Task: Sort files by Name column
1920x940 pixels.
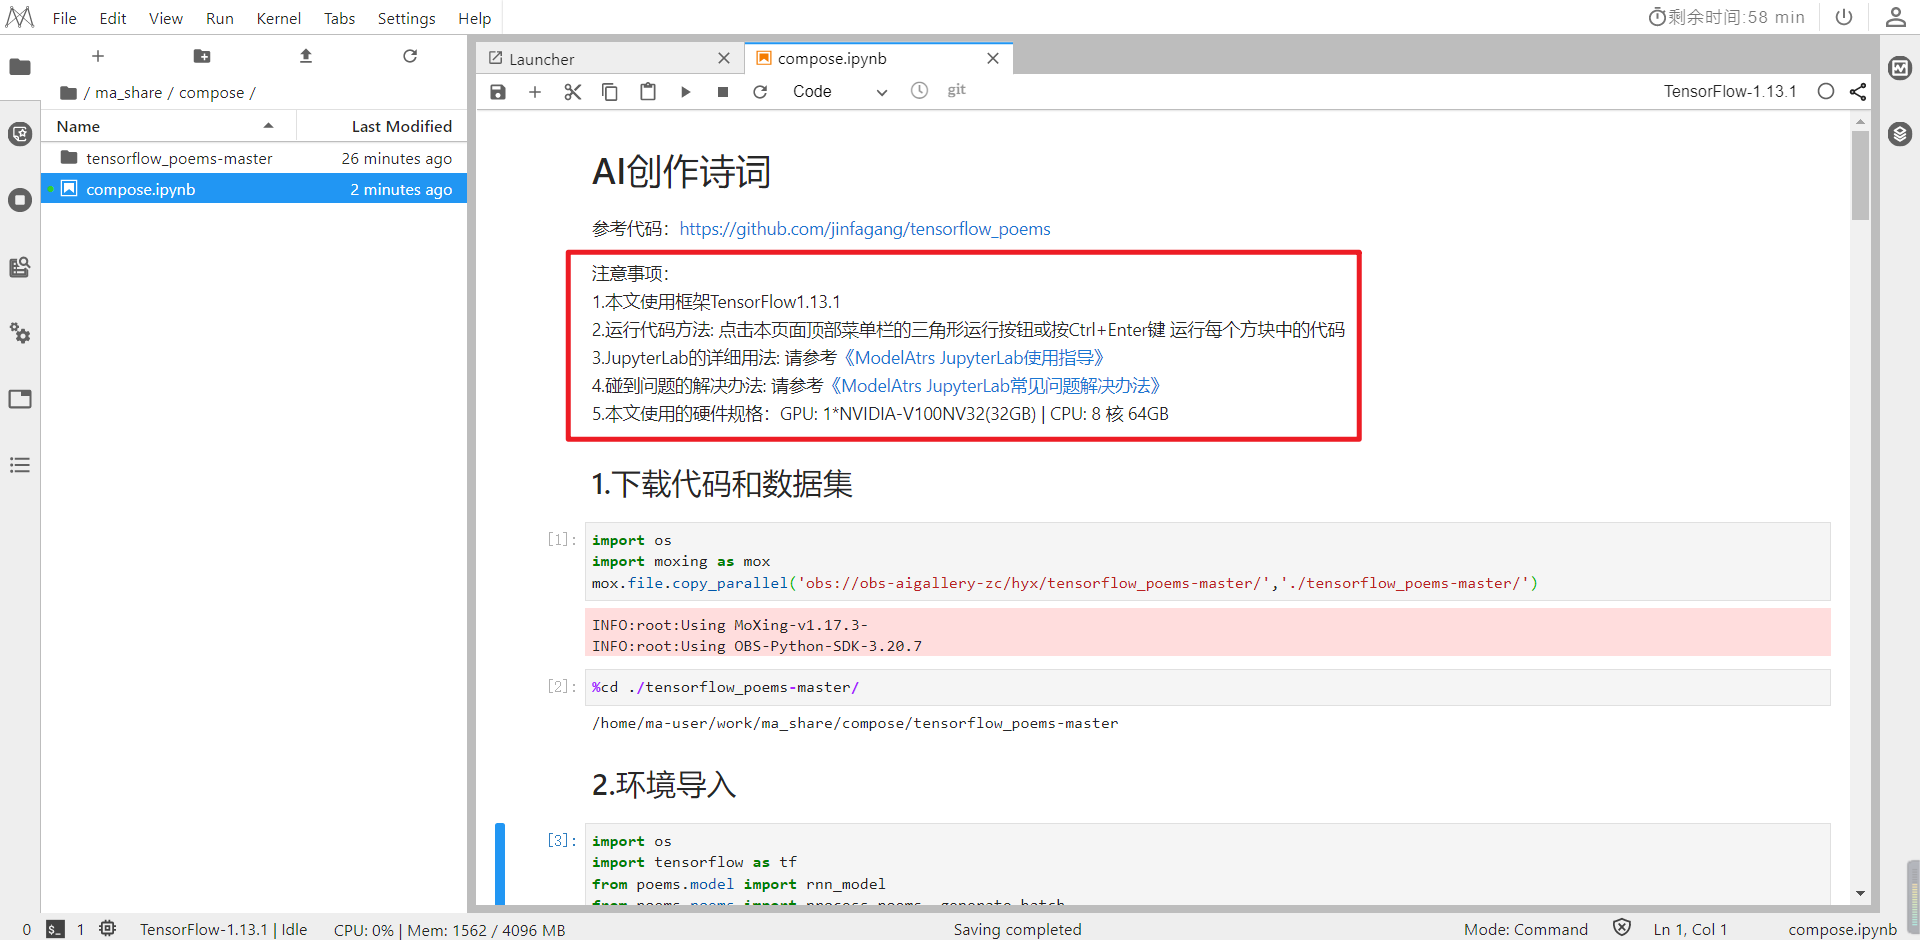Action: pos(166,126)
